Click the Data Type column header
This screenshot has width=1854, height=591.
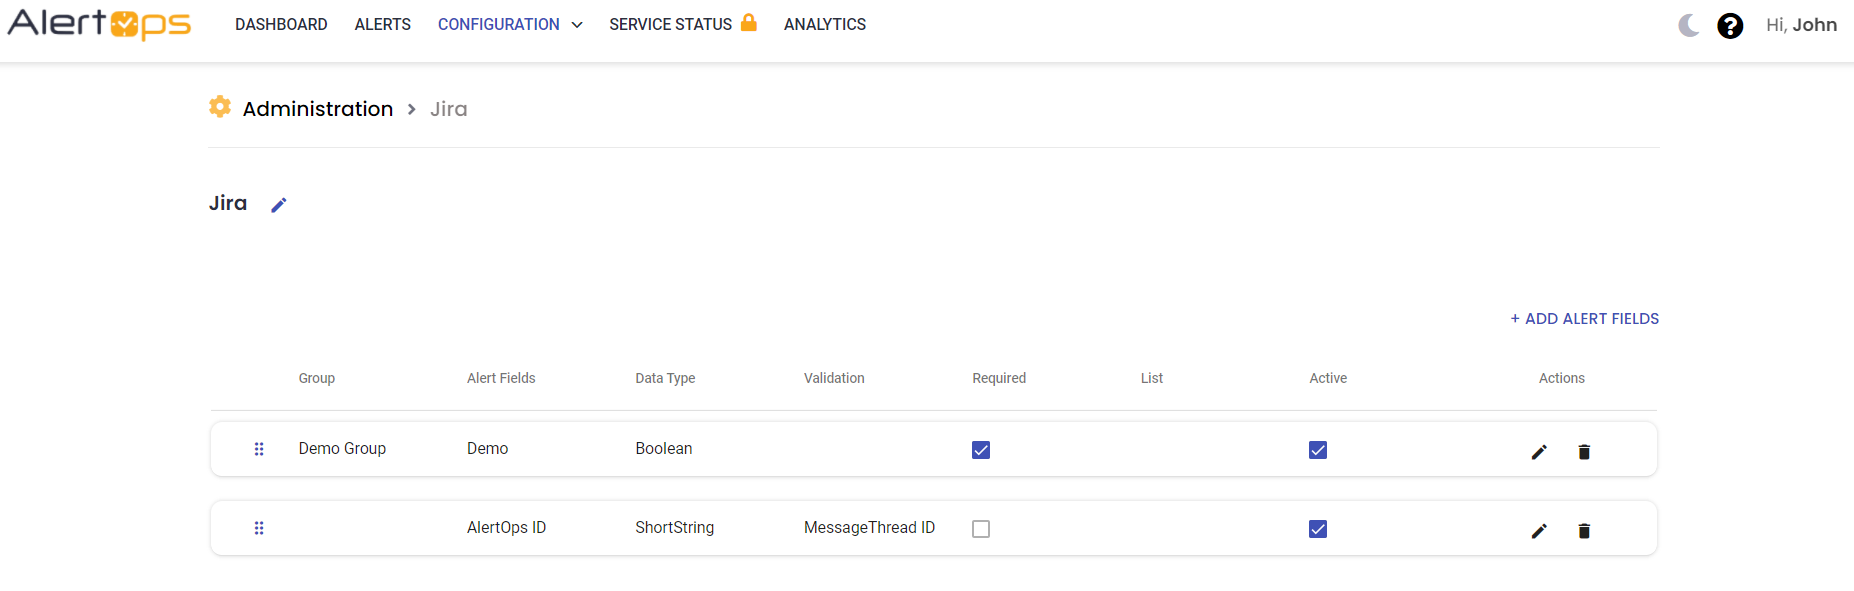point(665,378)
